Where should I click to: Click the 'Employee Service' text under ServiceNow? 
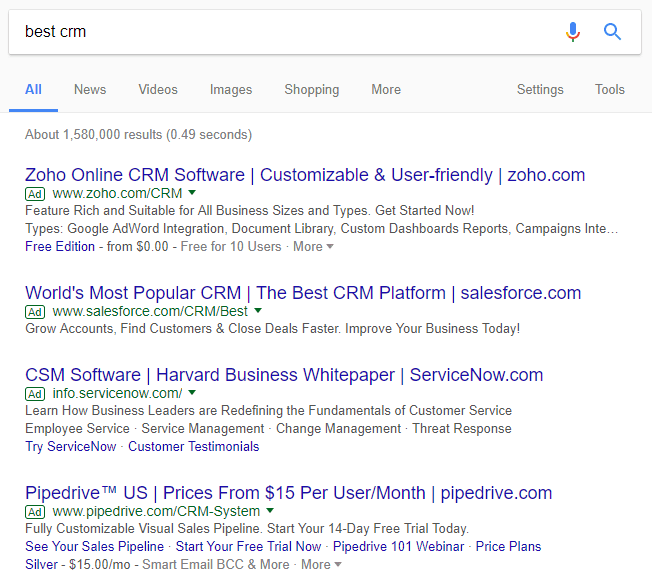[x=77, y=429]
